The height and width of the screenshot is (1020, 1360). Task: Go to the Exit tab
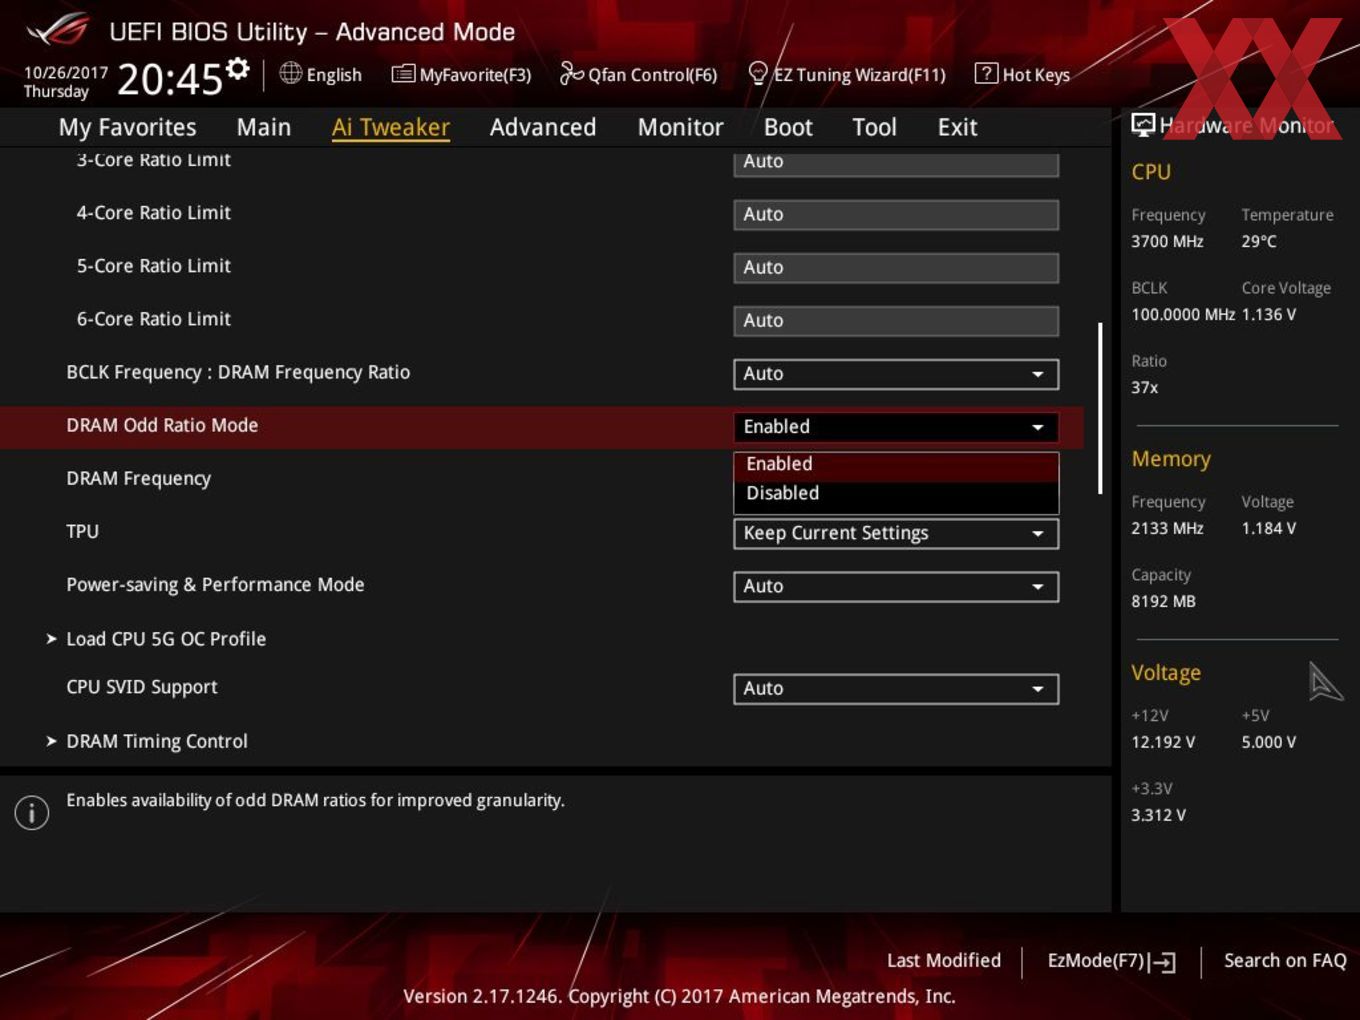[957, 127]
